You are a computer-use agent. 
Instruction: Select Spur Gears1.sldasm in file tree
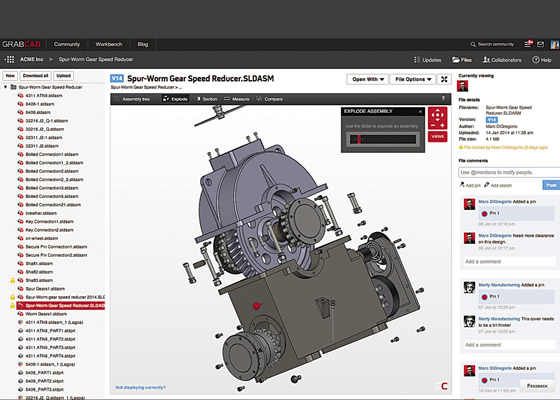(x=45, y=289)
